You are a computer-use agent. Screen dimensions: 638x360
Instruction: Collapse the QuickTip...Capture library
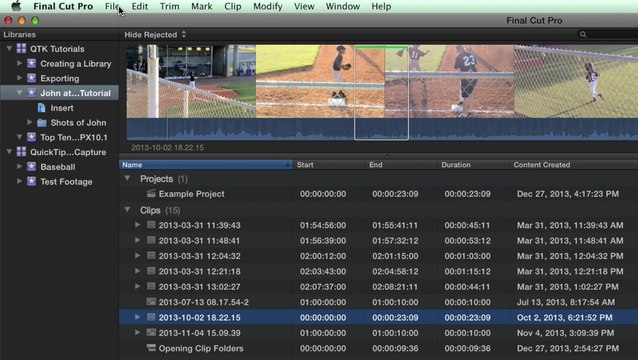9,152
